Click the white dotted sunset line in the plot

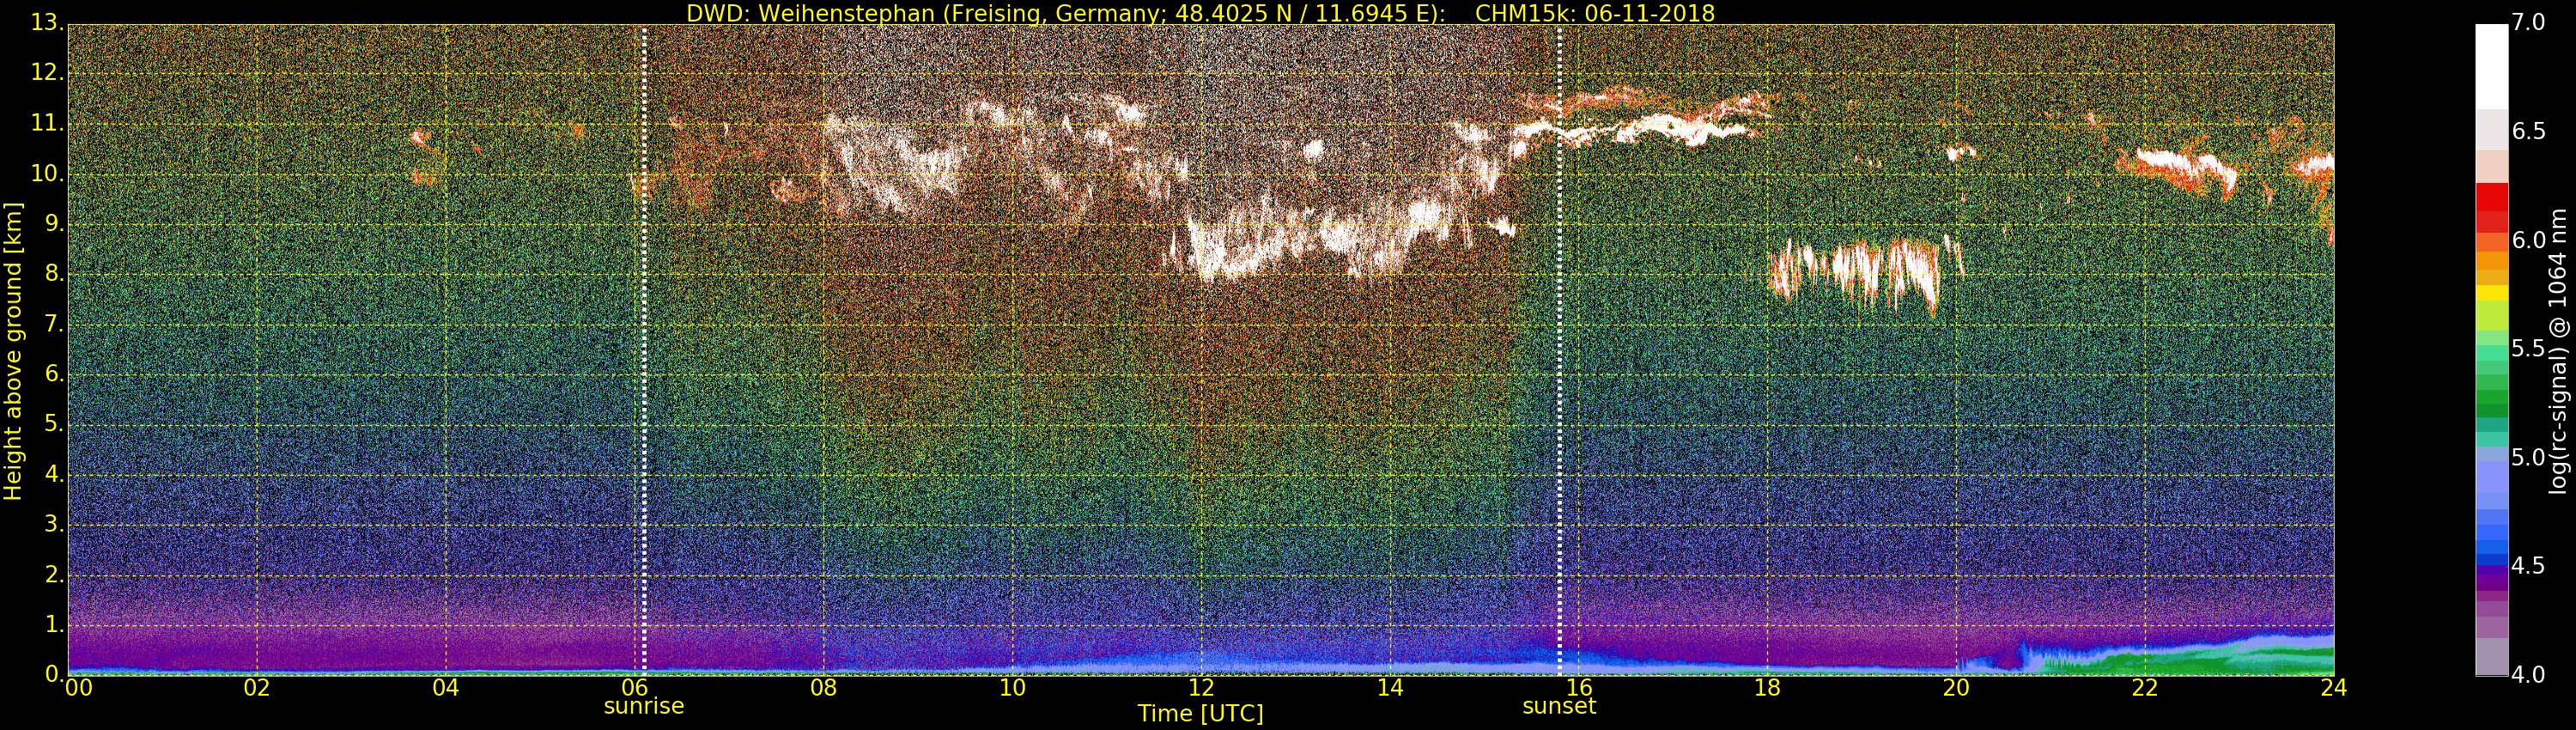(x=1559, y=350)
